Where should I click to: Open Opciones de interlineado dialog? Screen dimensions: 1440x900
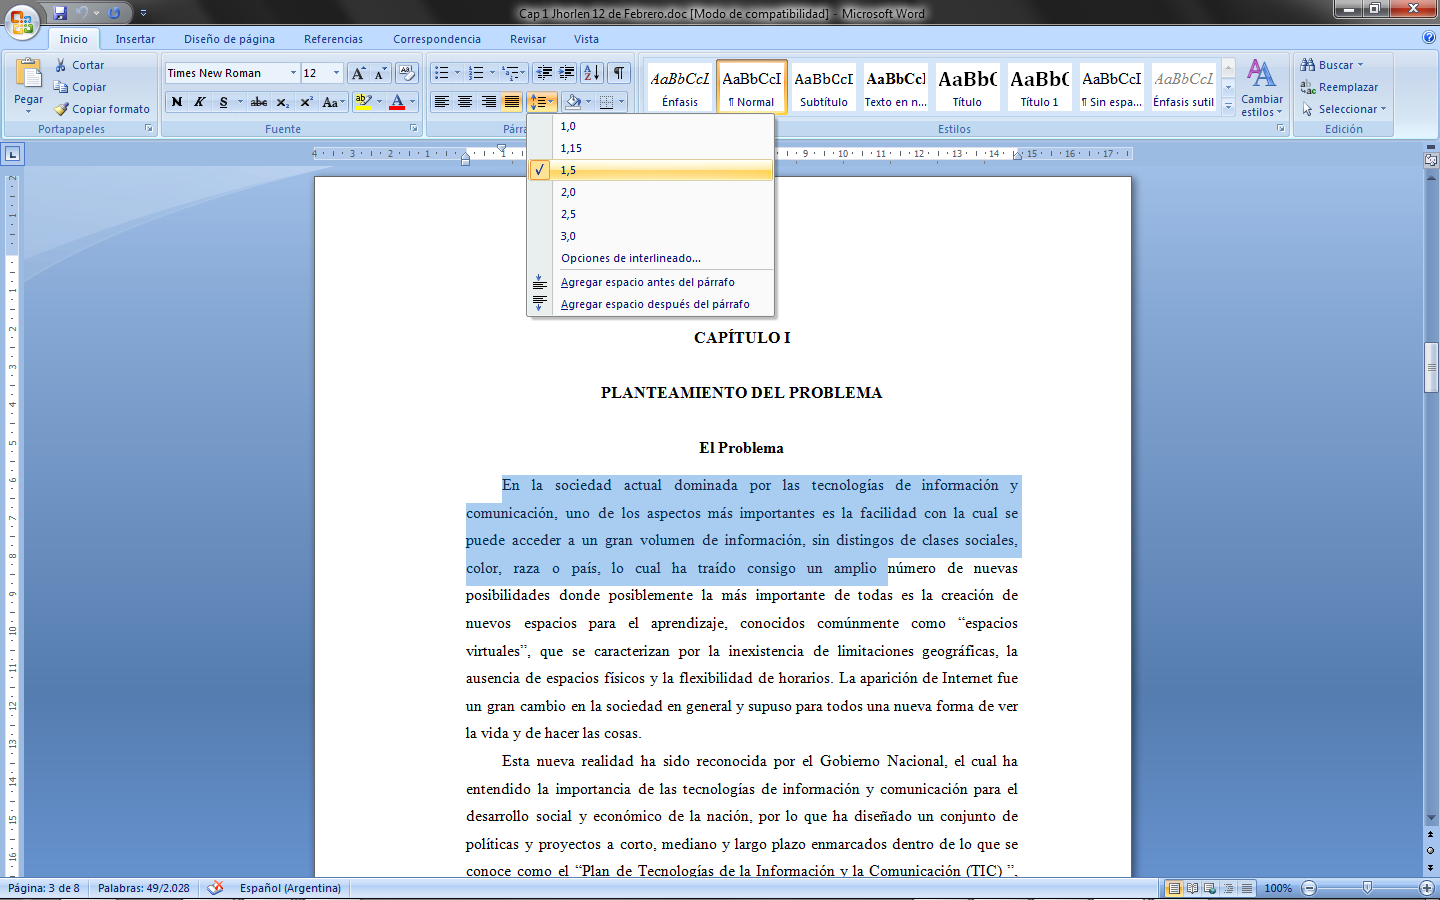pyautogui.click(x=629, y=258)
